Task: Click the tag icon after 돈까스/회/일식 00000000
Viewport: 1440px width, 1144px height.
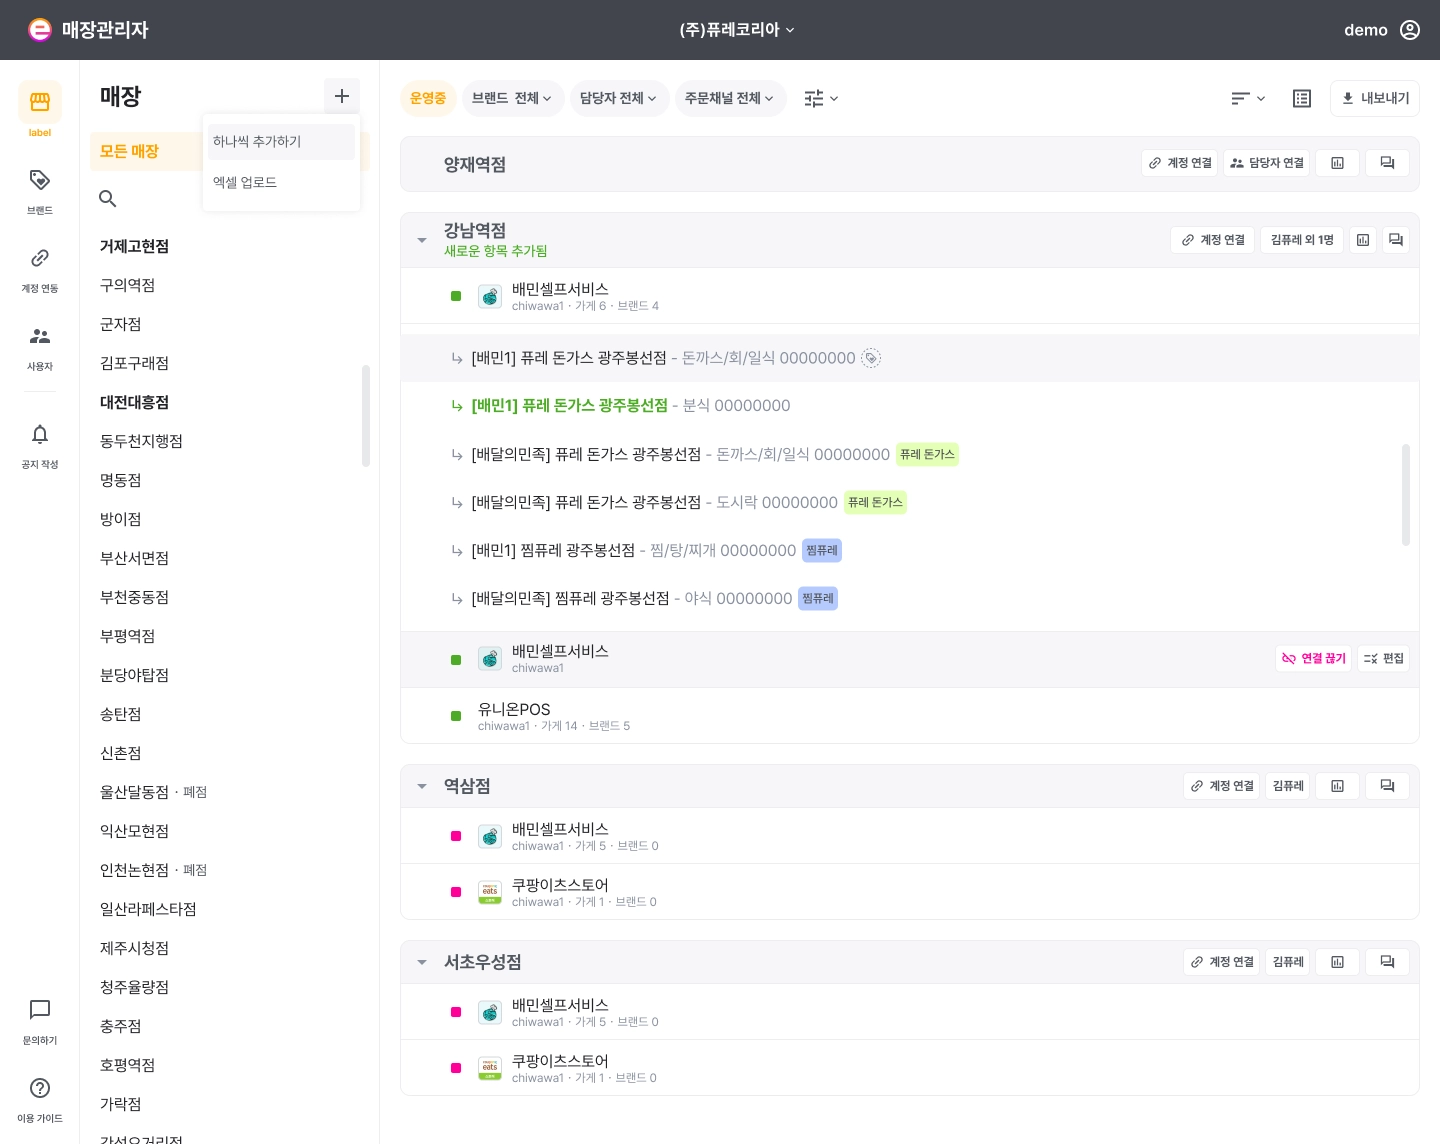Action: click(871, 358)
